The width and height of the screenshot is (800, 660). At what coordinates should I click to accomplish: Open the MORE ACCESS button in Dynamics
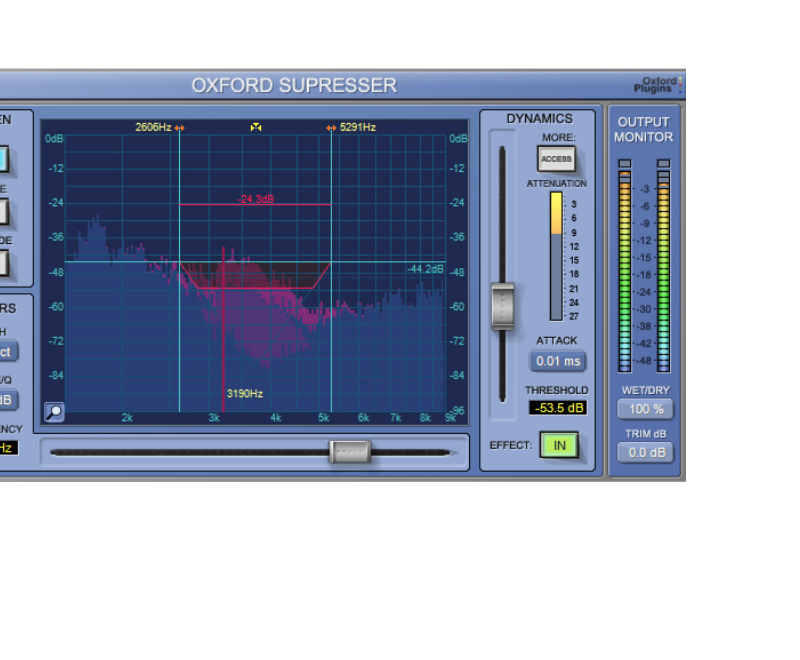click(556, 159)
